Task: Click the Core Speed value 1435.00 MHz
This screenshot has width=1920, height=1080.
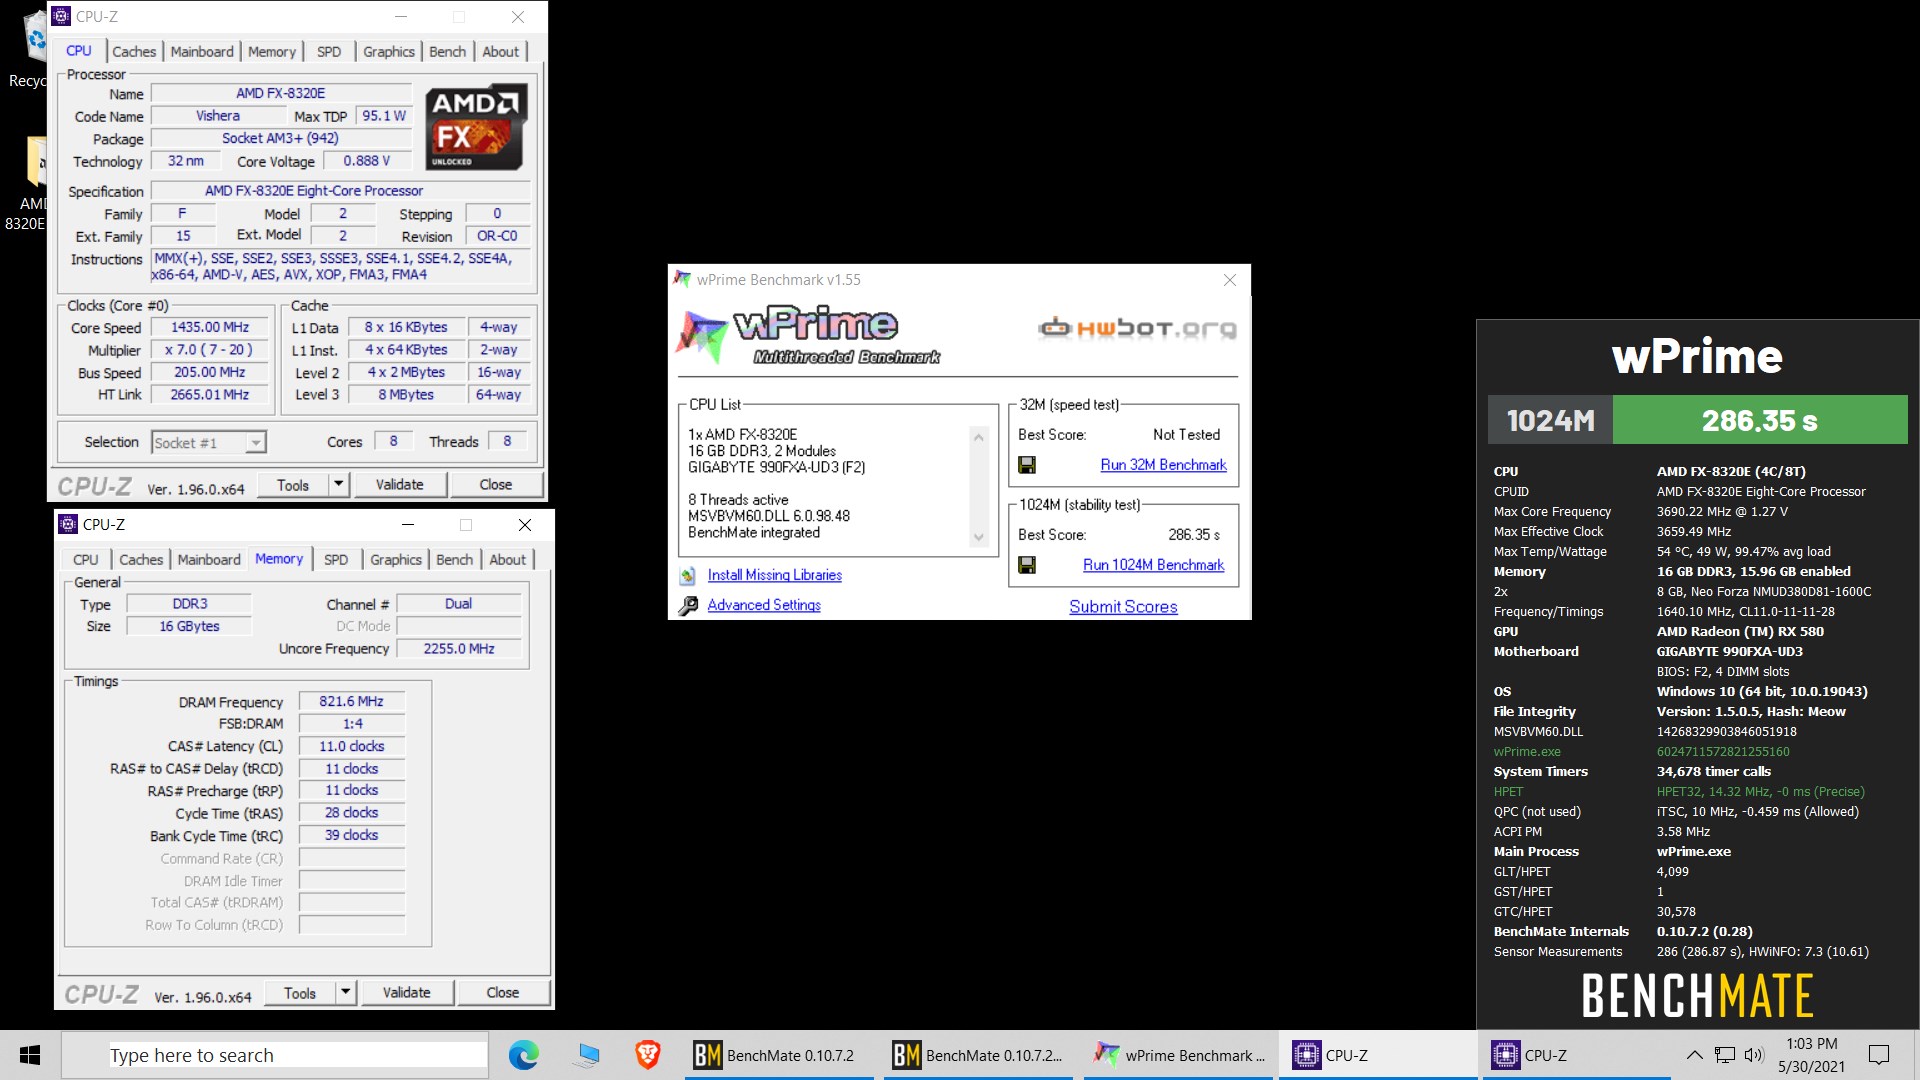Action: [210, 327]
